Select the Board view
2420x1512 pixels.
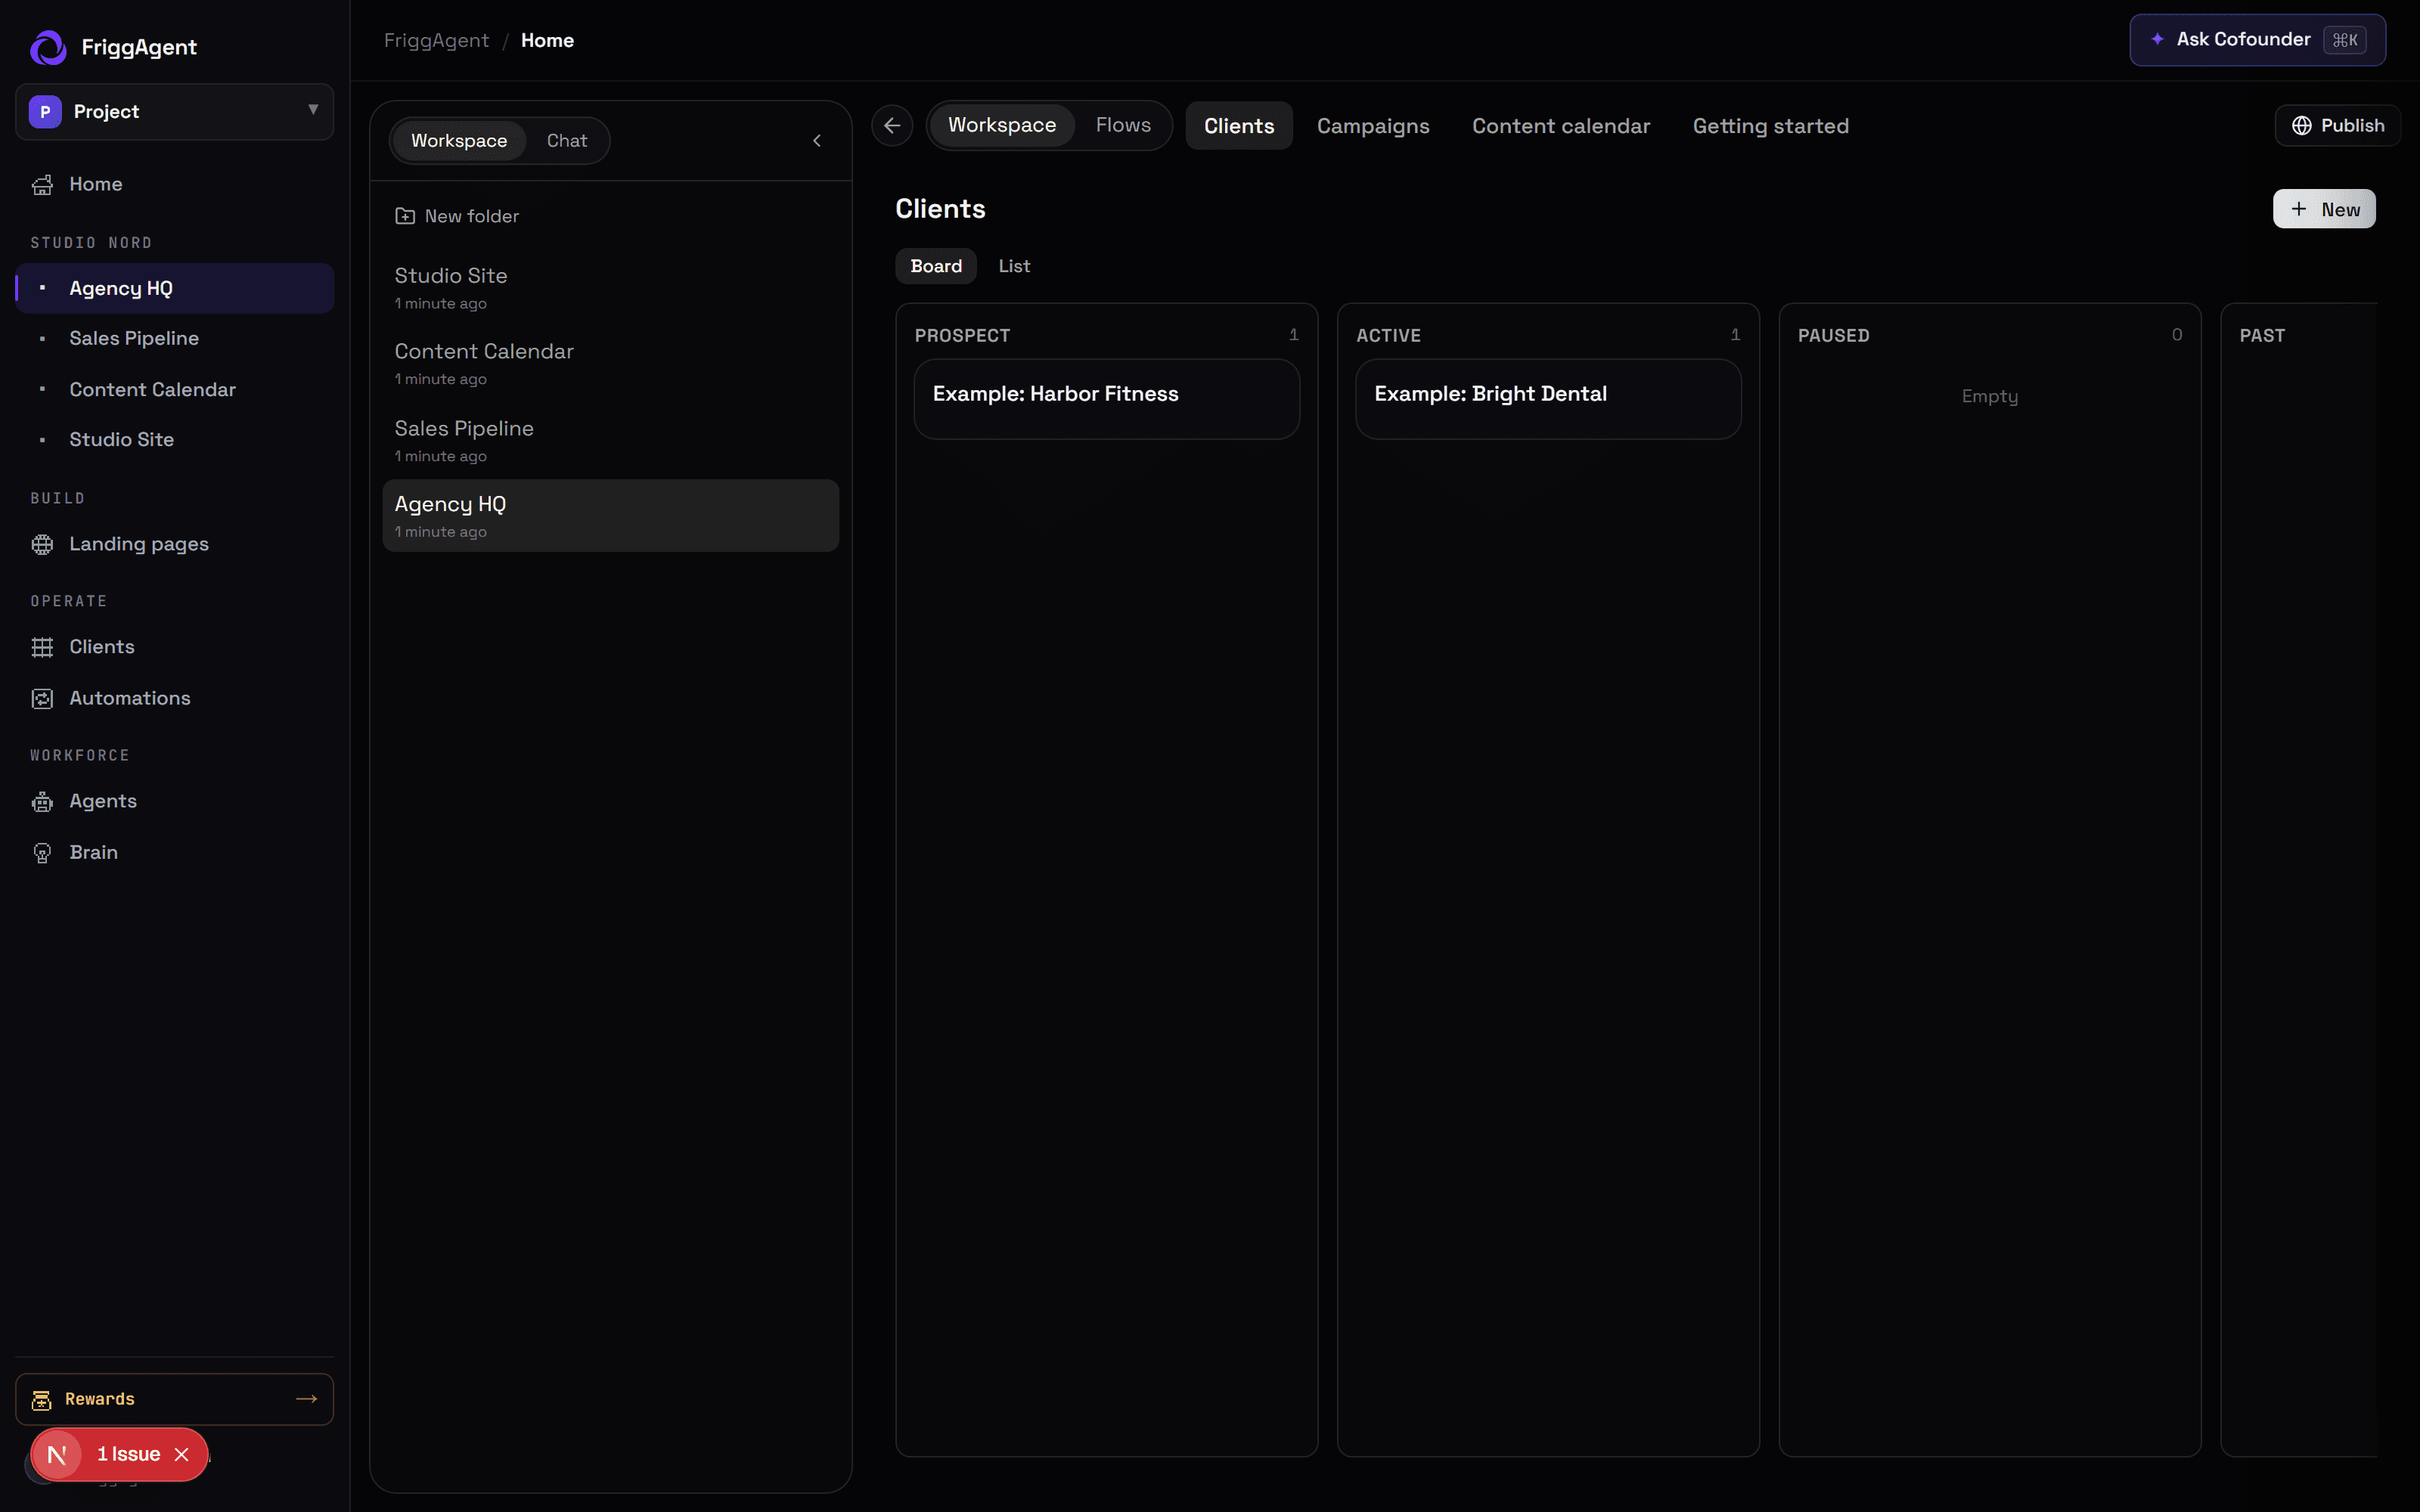tap(936, 266)
